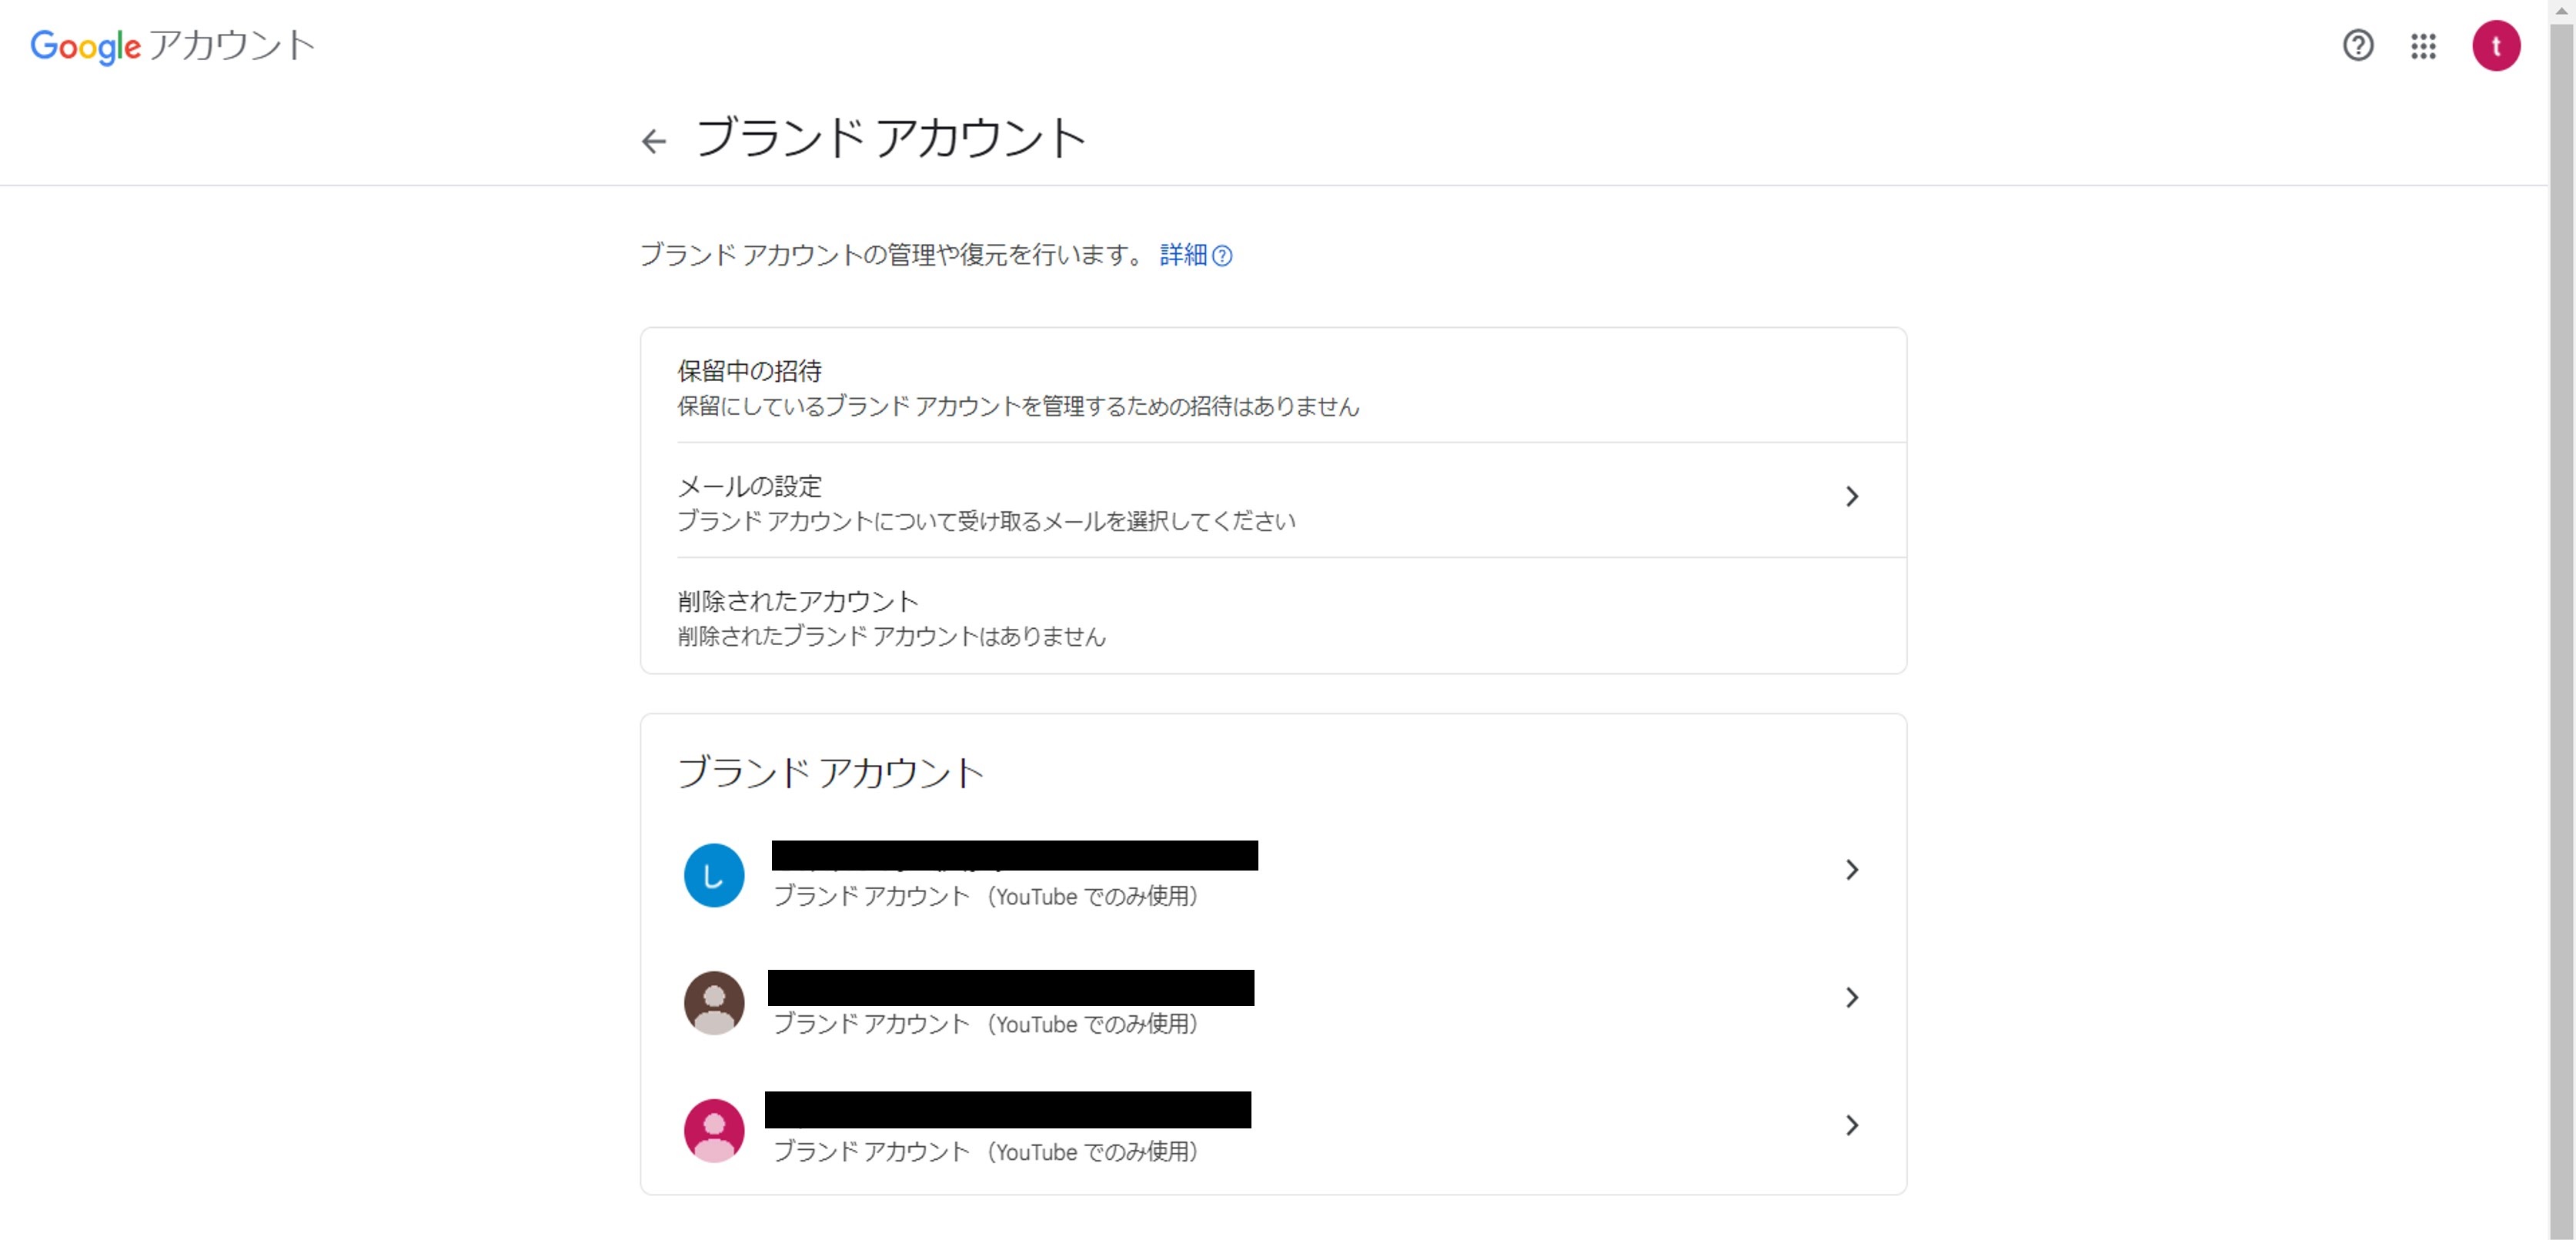Image resolution: width=2576 pixels, height=1240 pixels.
Task: Click the brown brand account avatar
Action: pyautogui.click(x=713, y=1002)
